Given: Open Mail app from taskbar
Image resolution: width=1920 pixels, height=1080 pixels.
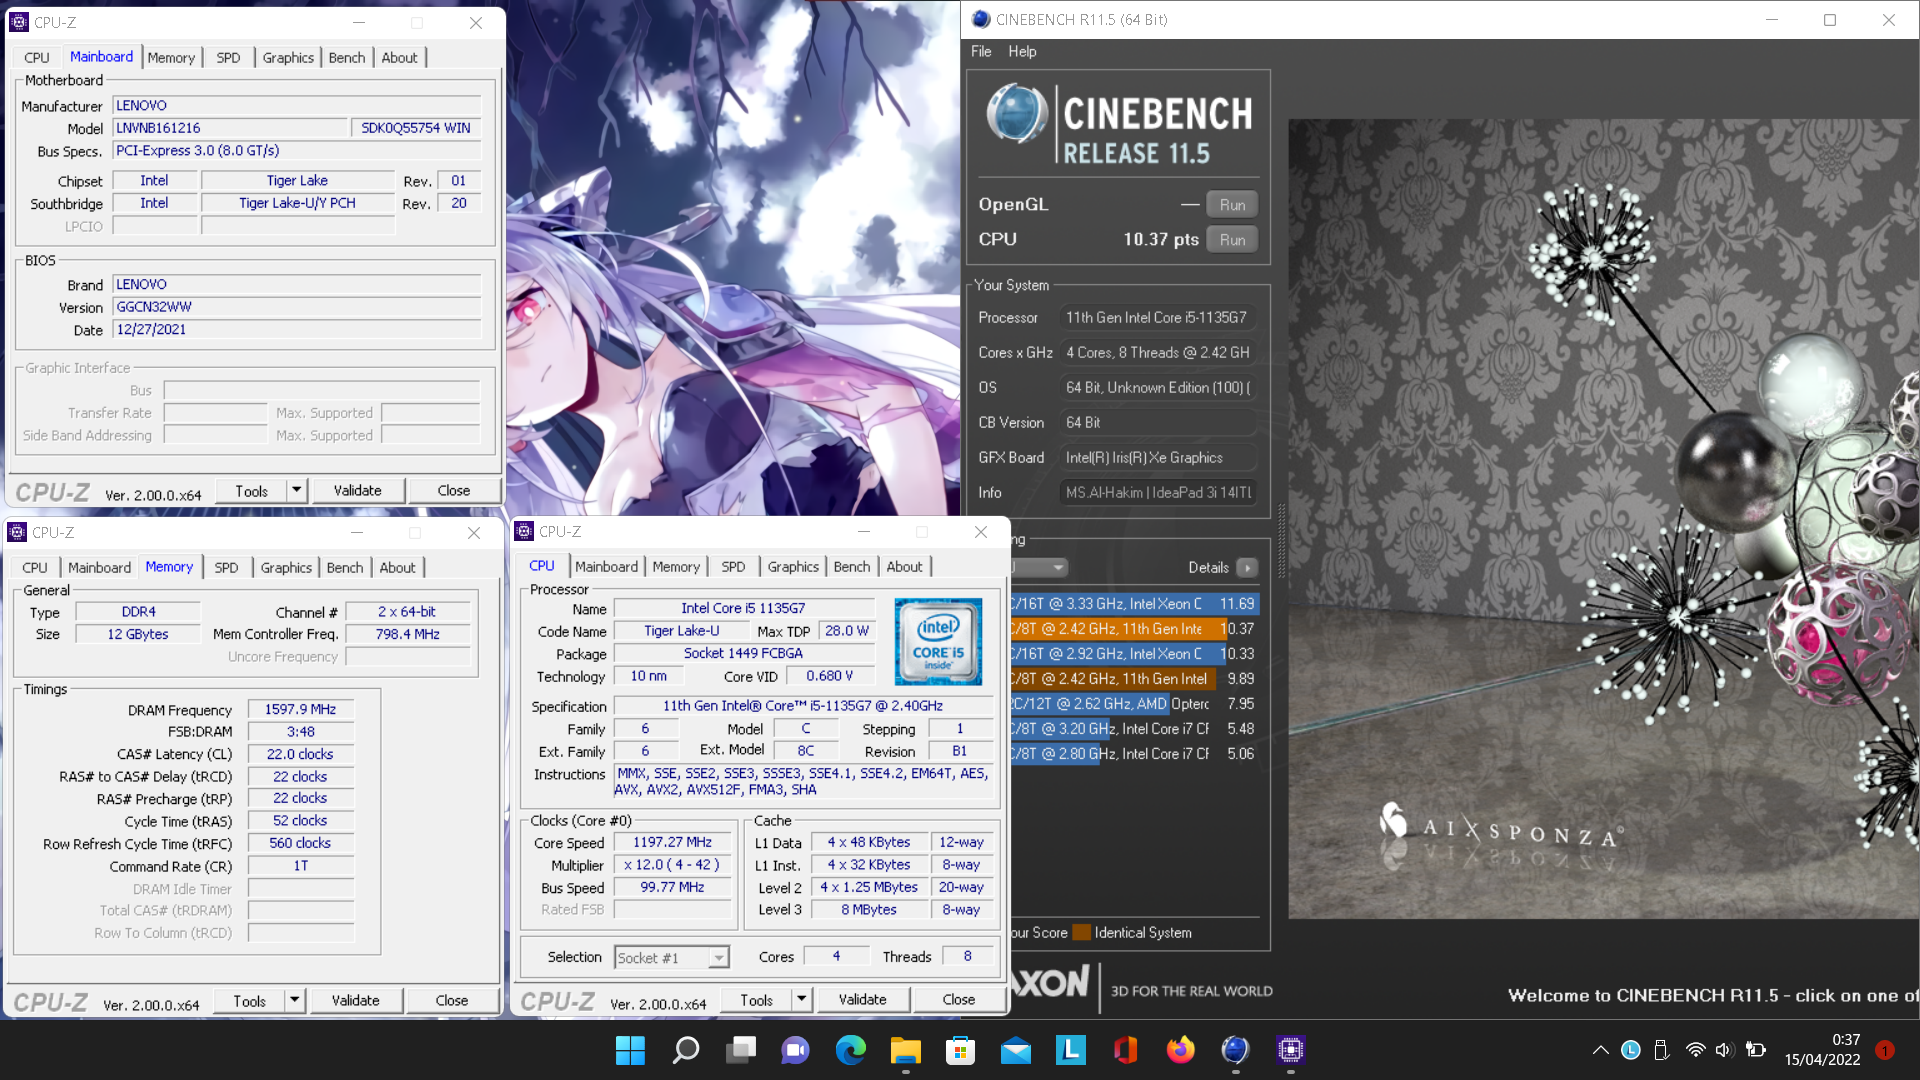Looking at the screenshot, I should (1016, 1050).
